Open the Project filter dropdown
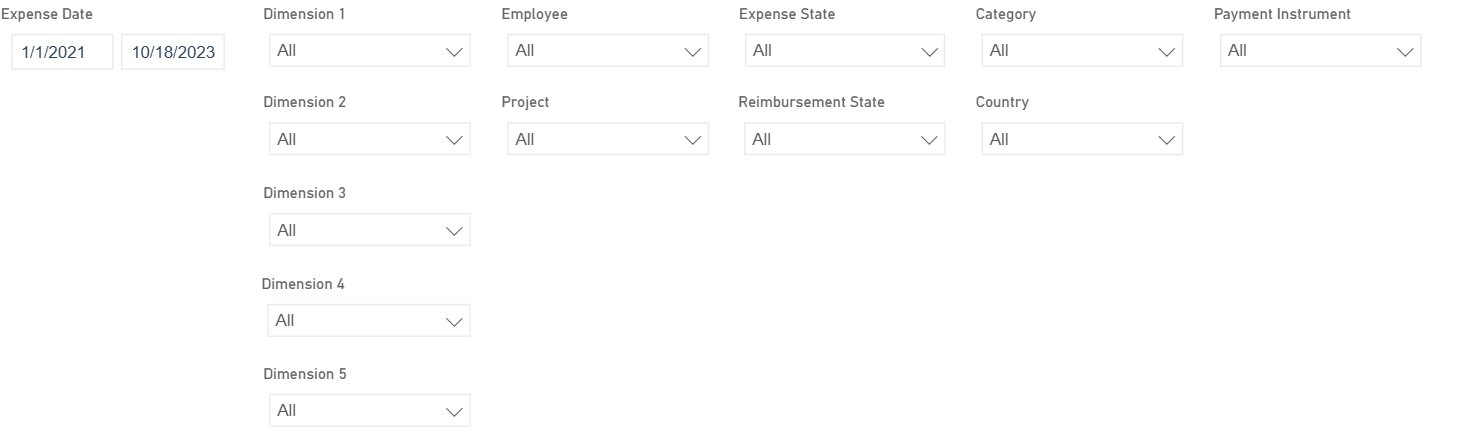 coord(607,140)
